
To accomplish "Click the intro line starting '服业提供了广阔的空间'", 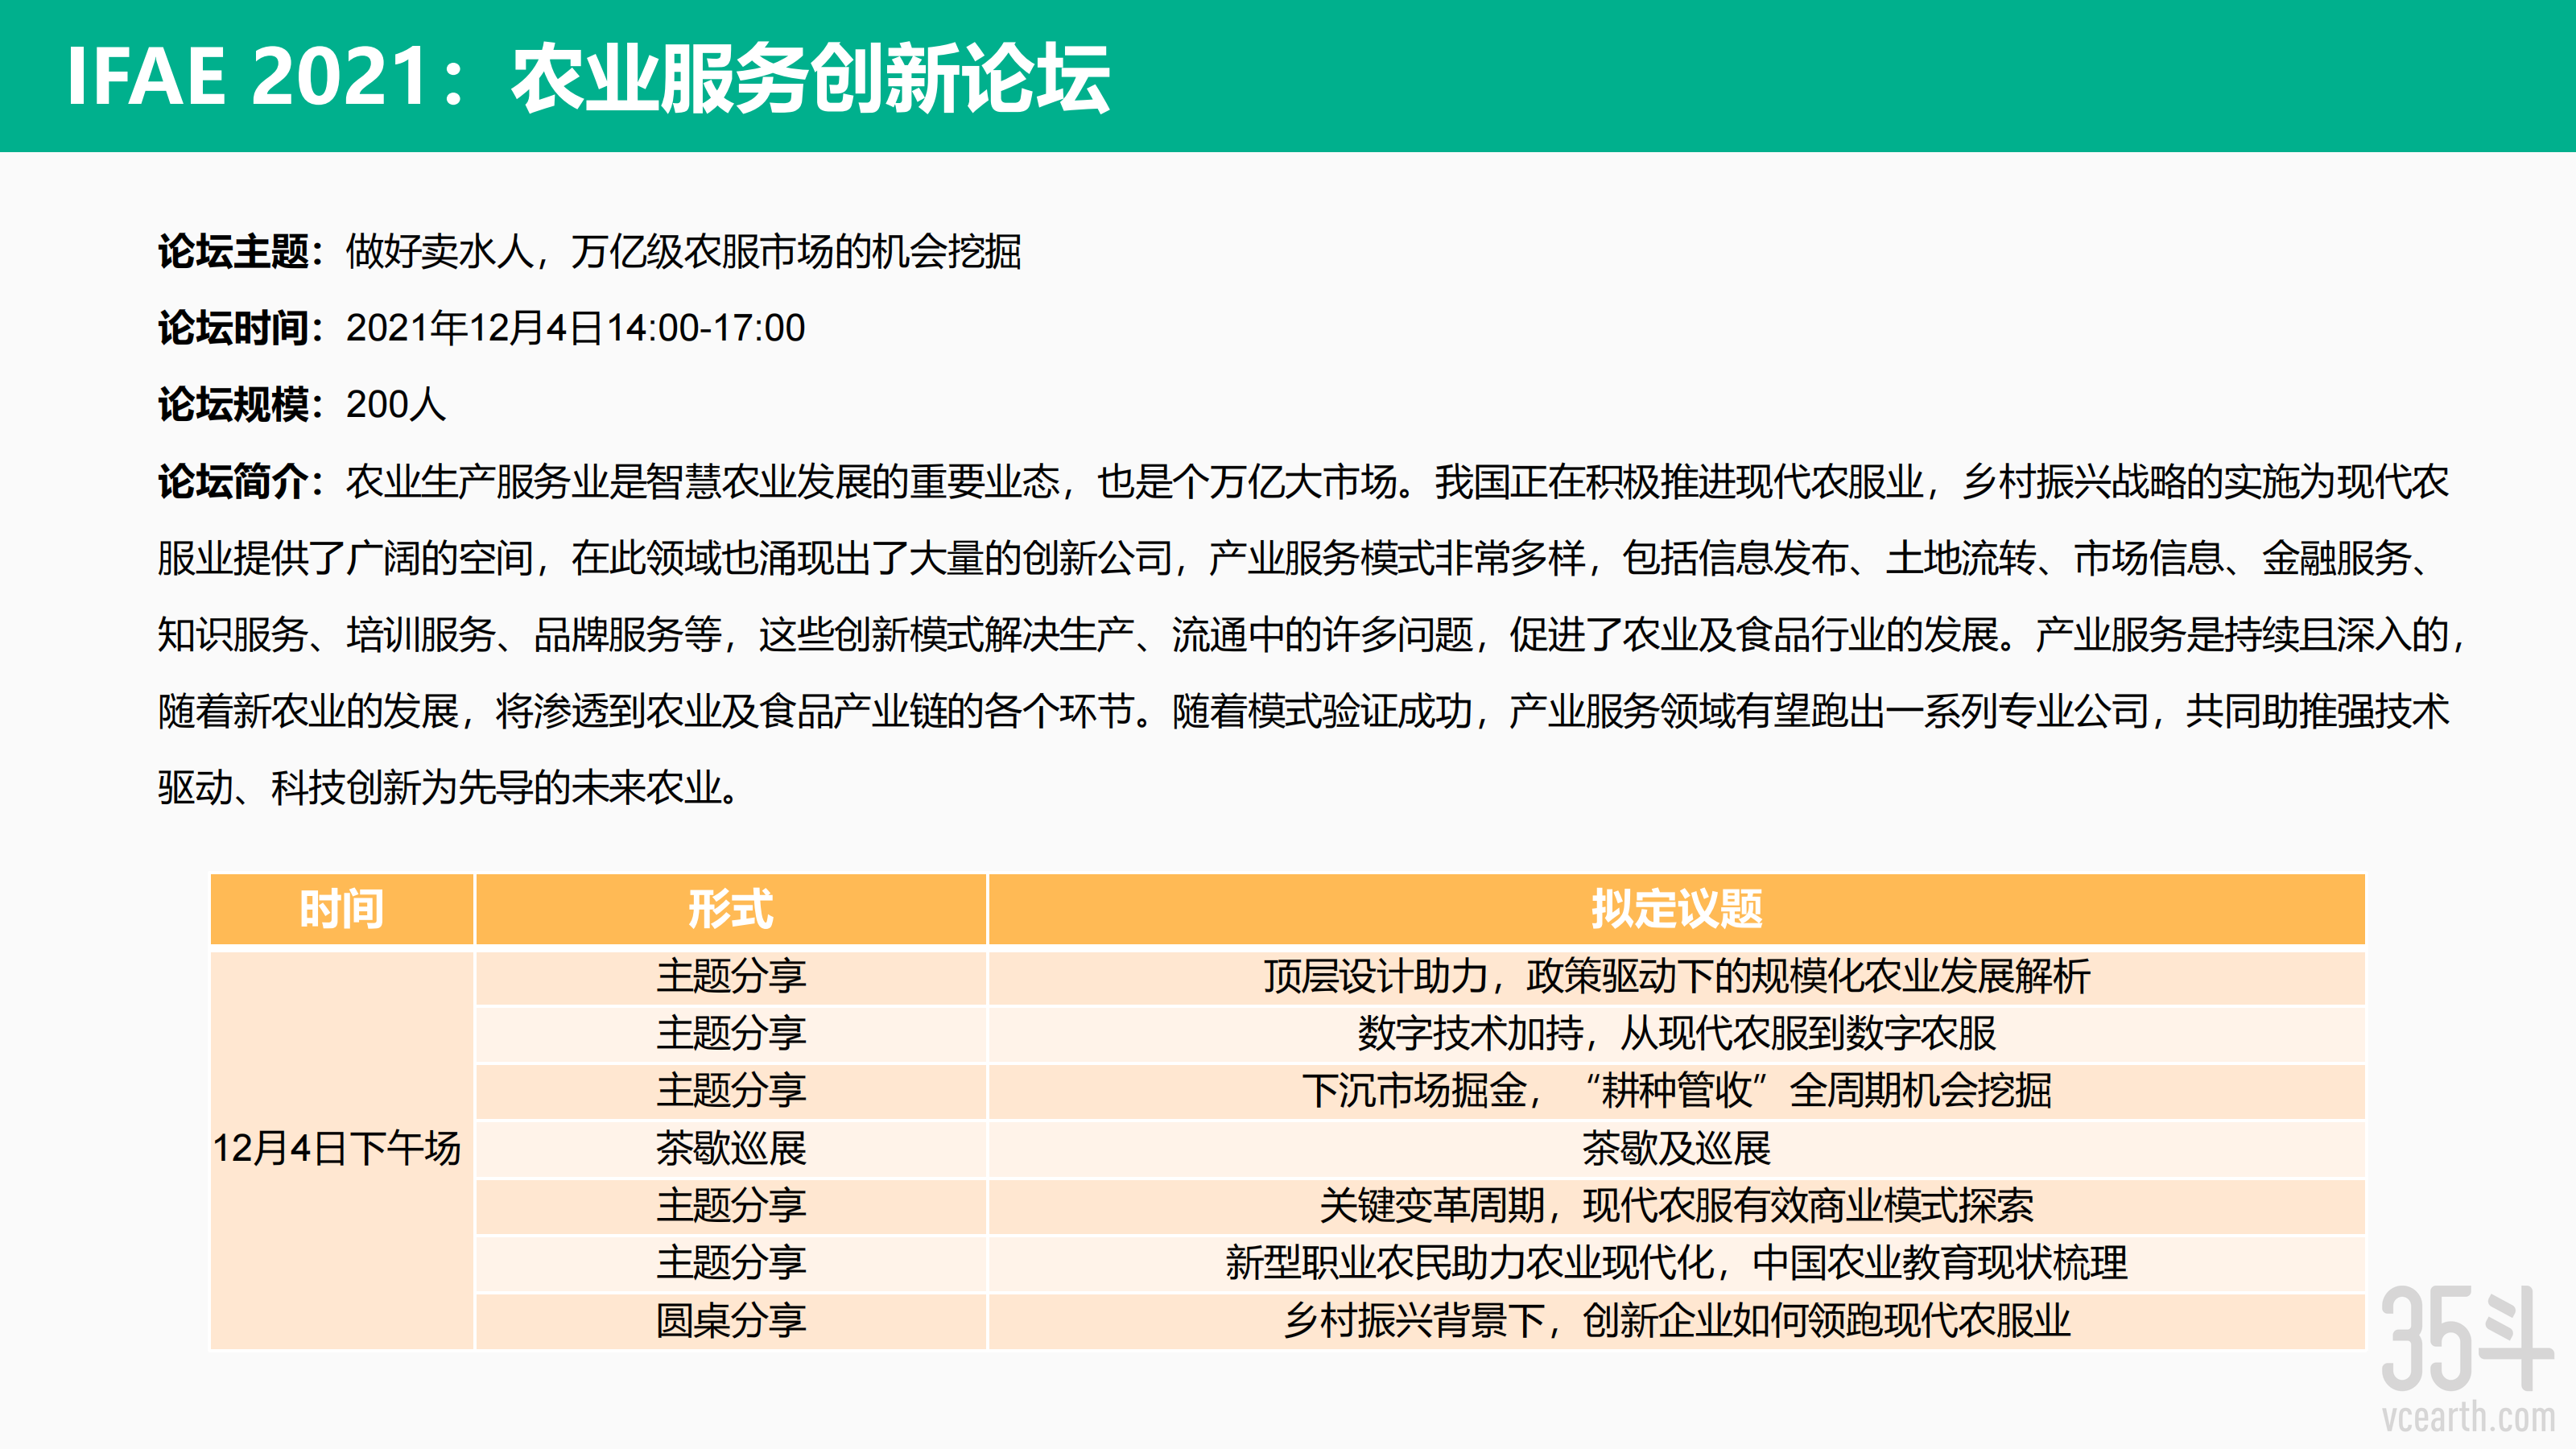I will pyautogui.click(x=1295, y=558).
